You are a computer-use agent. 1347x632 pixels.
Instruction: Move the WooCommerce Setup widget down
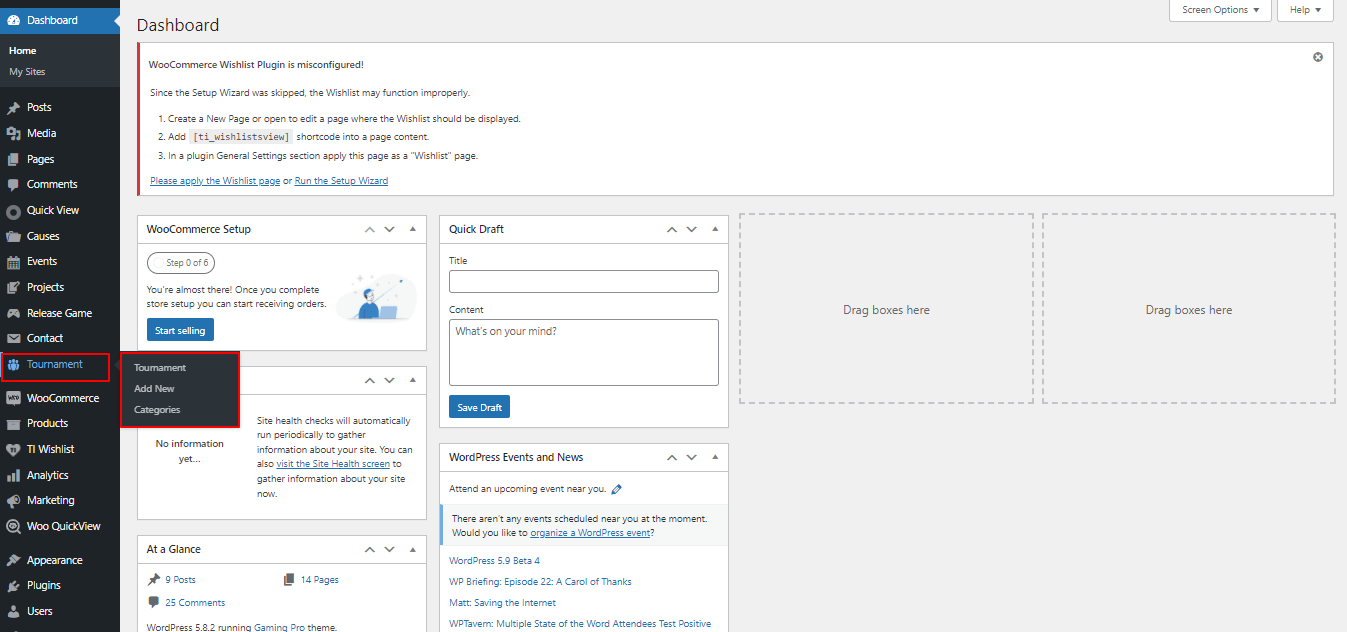coord(390,229)
